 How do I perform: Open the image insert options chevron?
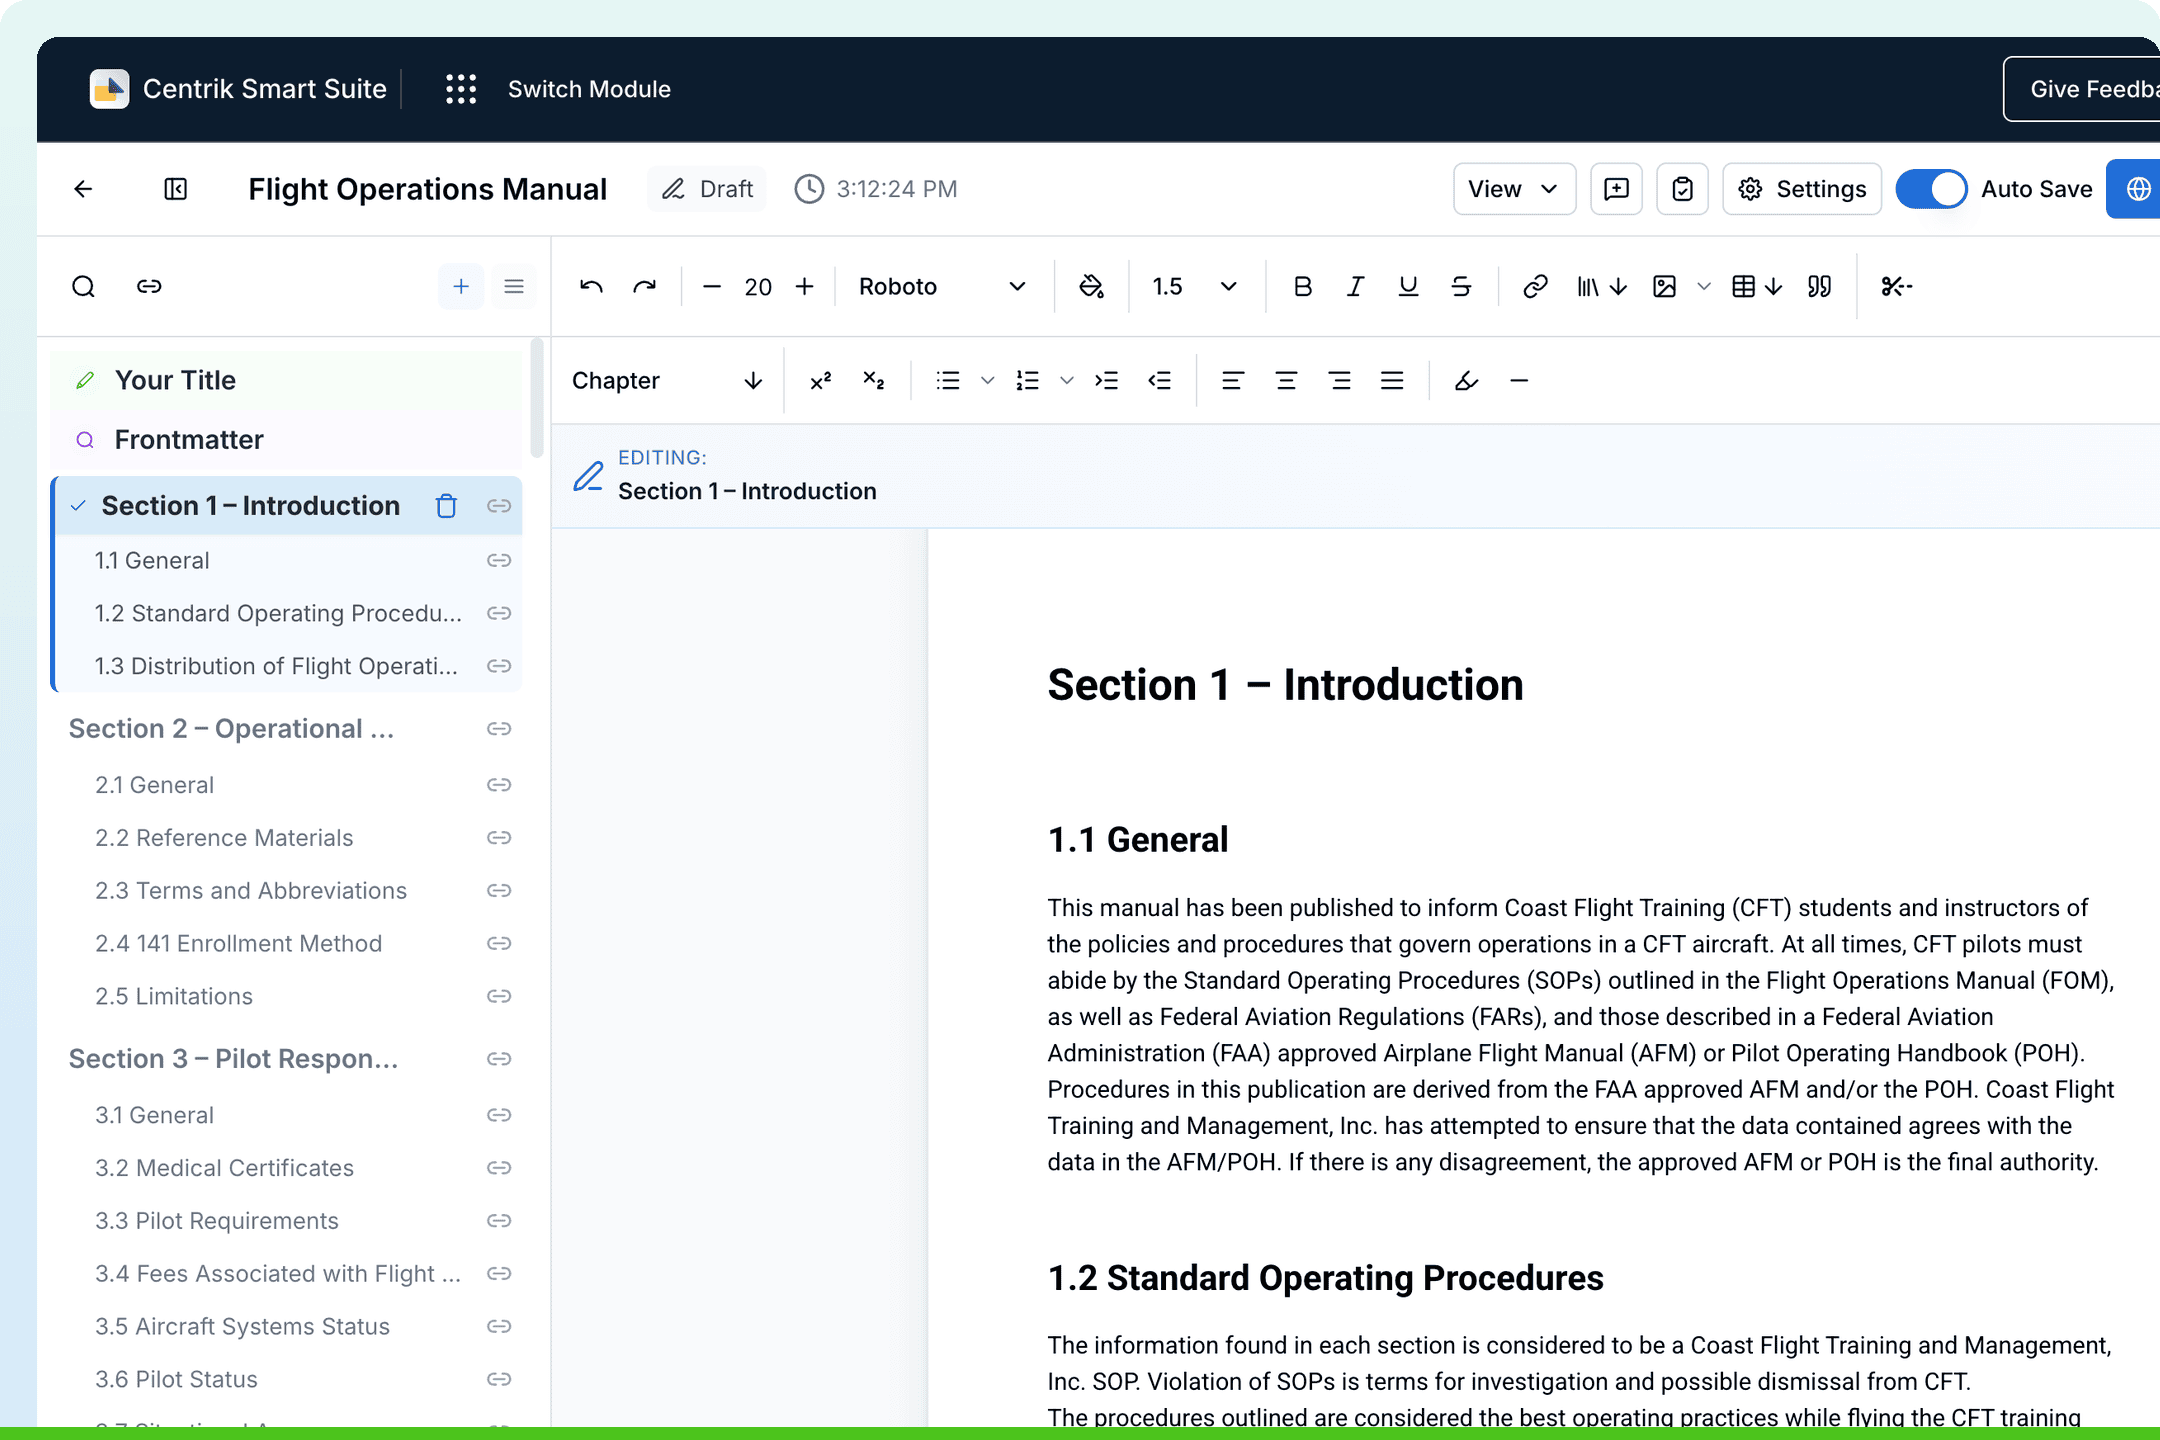click(x=1704, y=287)
